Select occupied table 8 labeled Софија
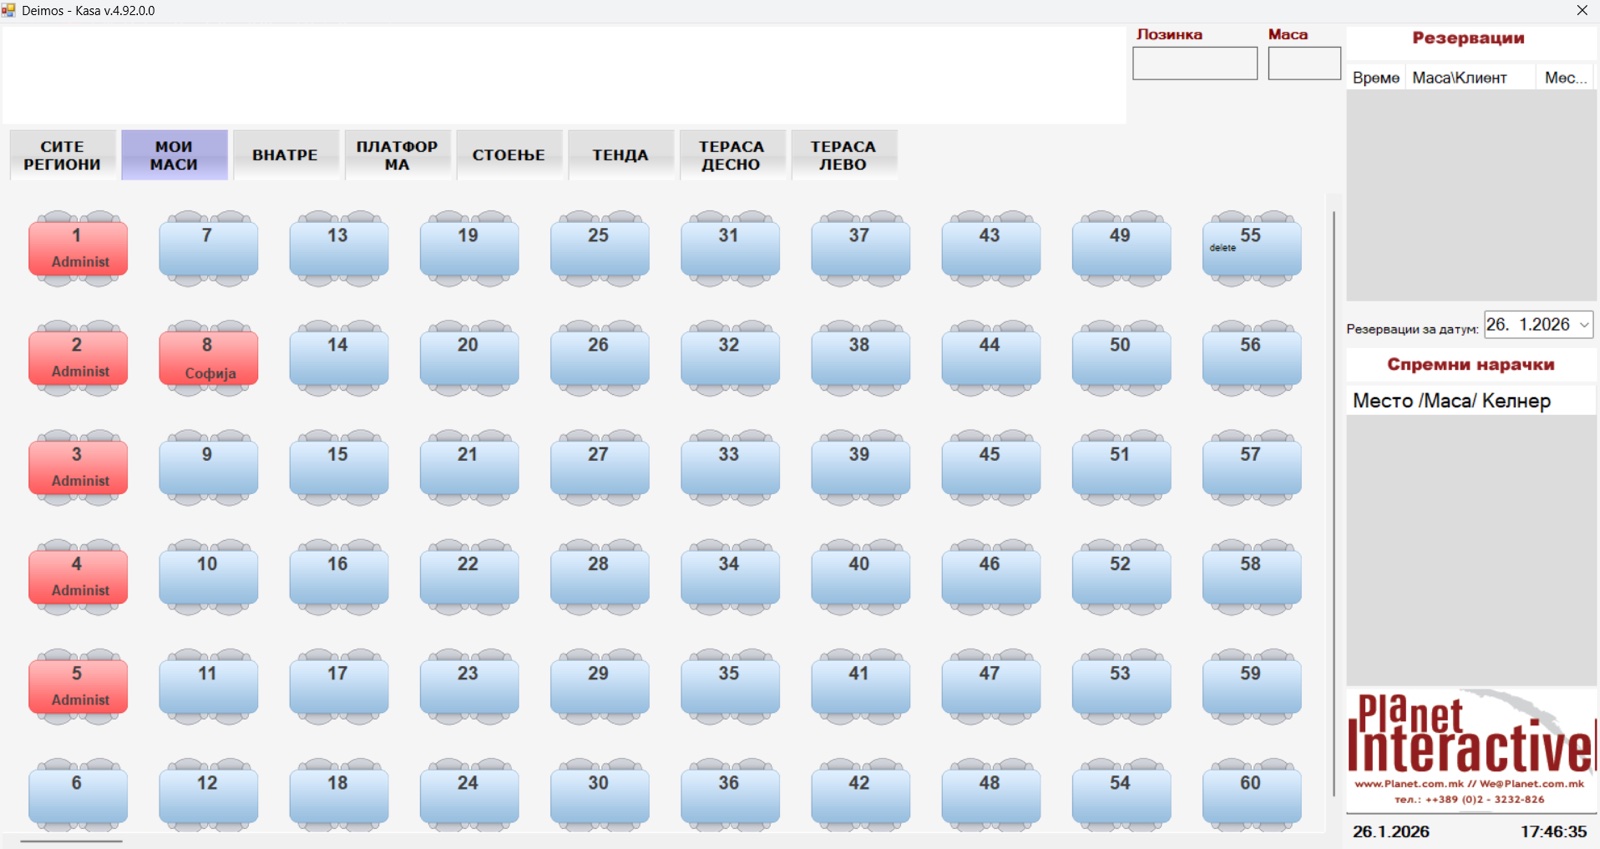Screen dimensions: 1600x849 tap(208, 358)
